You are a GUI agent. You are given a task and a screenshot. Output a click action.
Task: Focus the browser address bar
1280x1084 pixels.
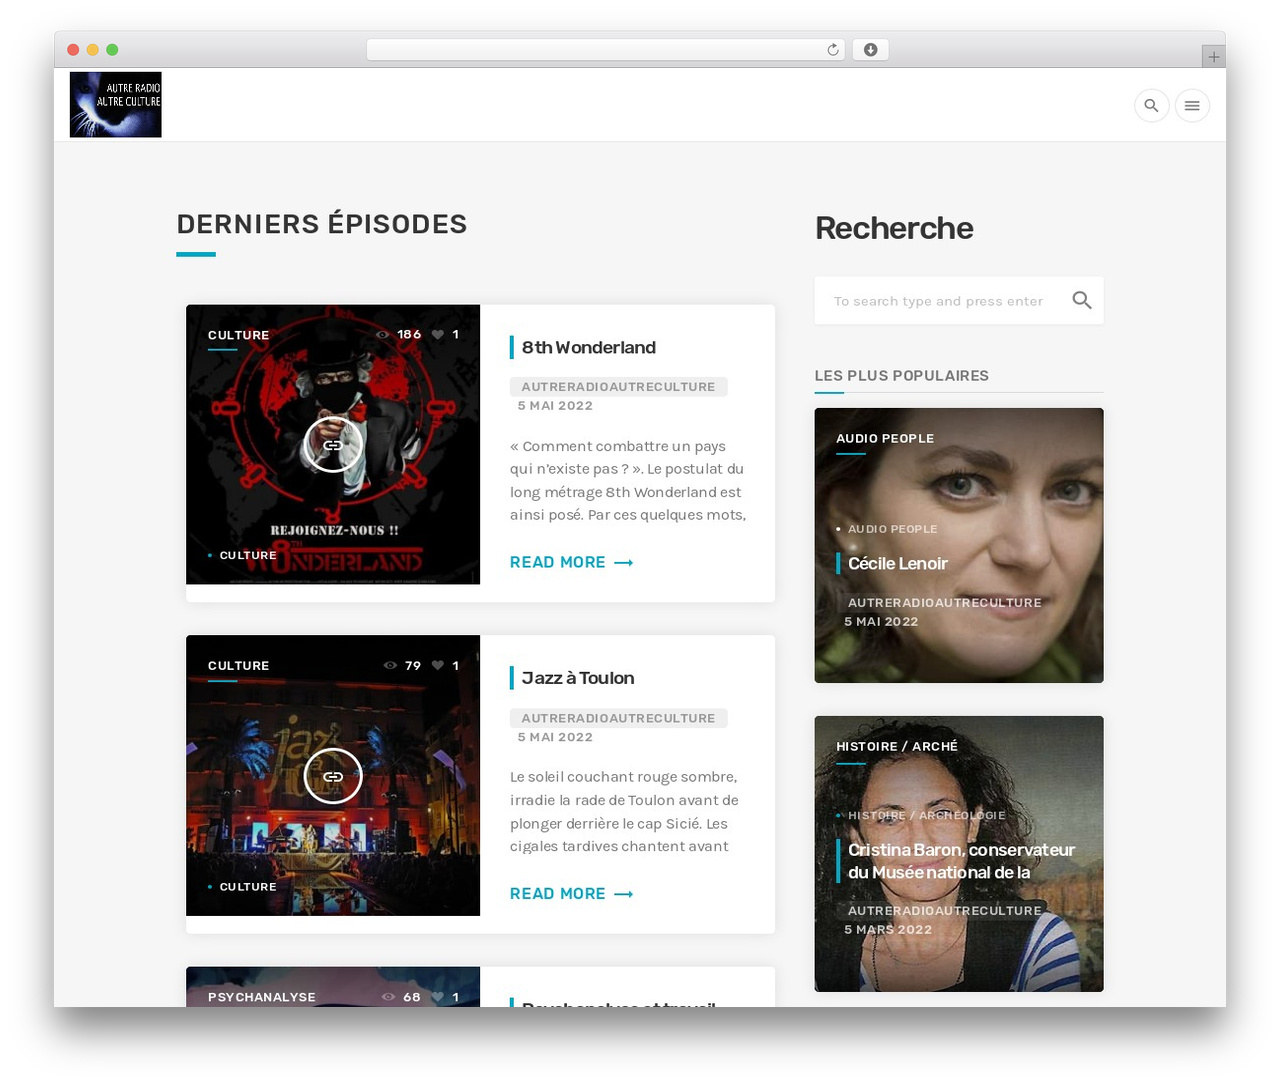click(x=606, y=50)
